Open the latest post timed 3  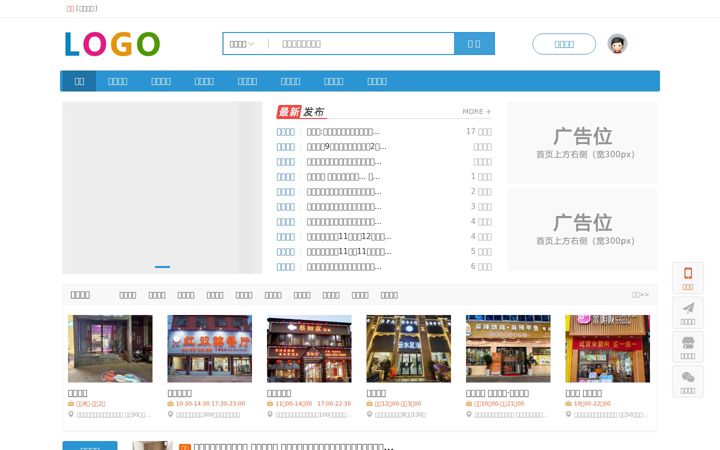[344, 207]
